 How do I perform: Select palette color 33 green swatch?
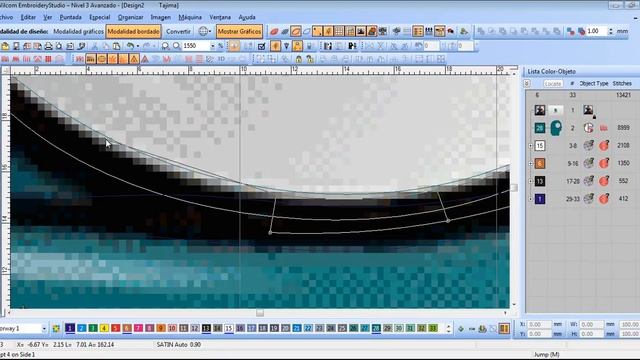433,328
